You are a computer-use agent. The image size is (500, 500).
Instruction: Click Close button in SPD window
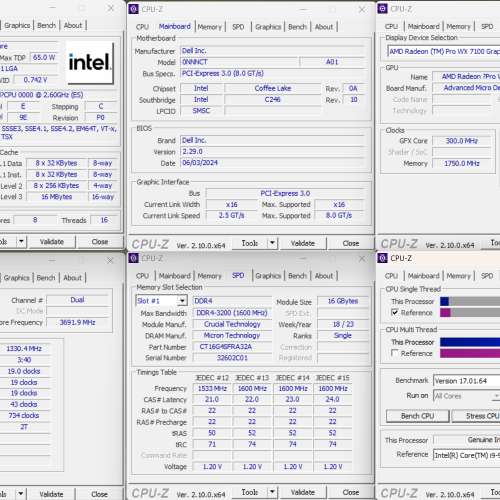351,492
